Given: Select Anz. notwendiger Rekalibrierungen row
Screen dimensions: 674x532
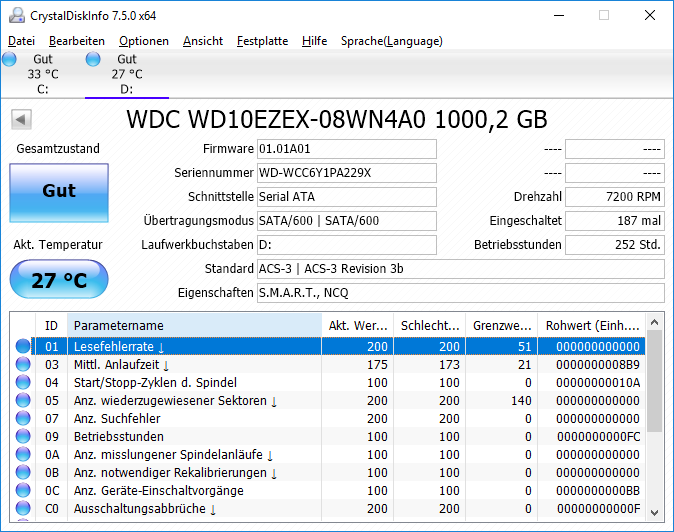Looking at the screenshot, I should pyautogui.click(x=328, y=473).
